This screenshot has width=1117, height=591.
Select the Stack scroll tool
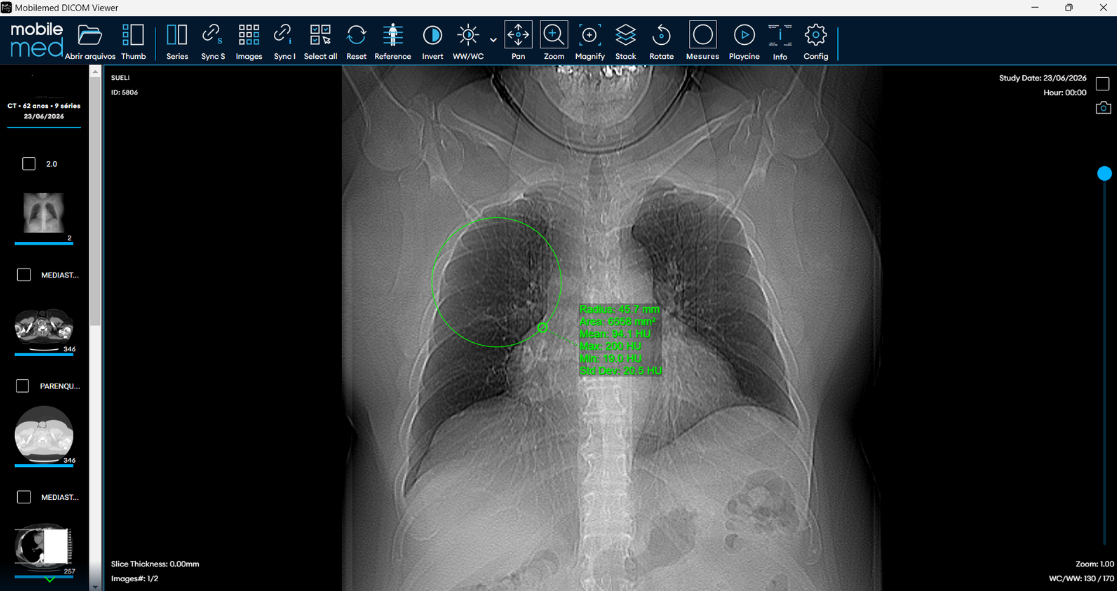coord(625,41)
